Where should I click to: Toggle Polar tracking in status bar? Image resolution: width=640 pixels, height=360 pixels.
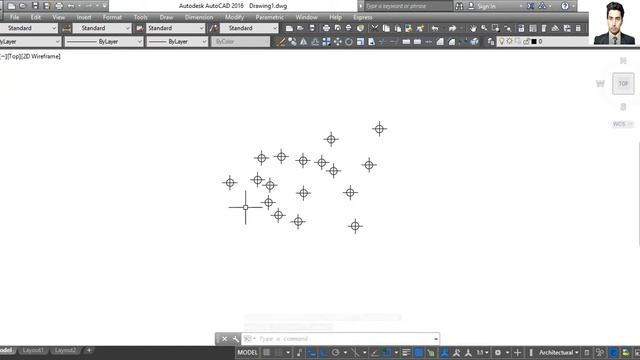pyautogui.click(x=336, y=353)
